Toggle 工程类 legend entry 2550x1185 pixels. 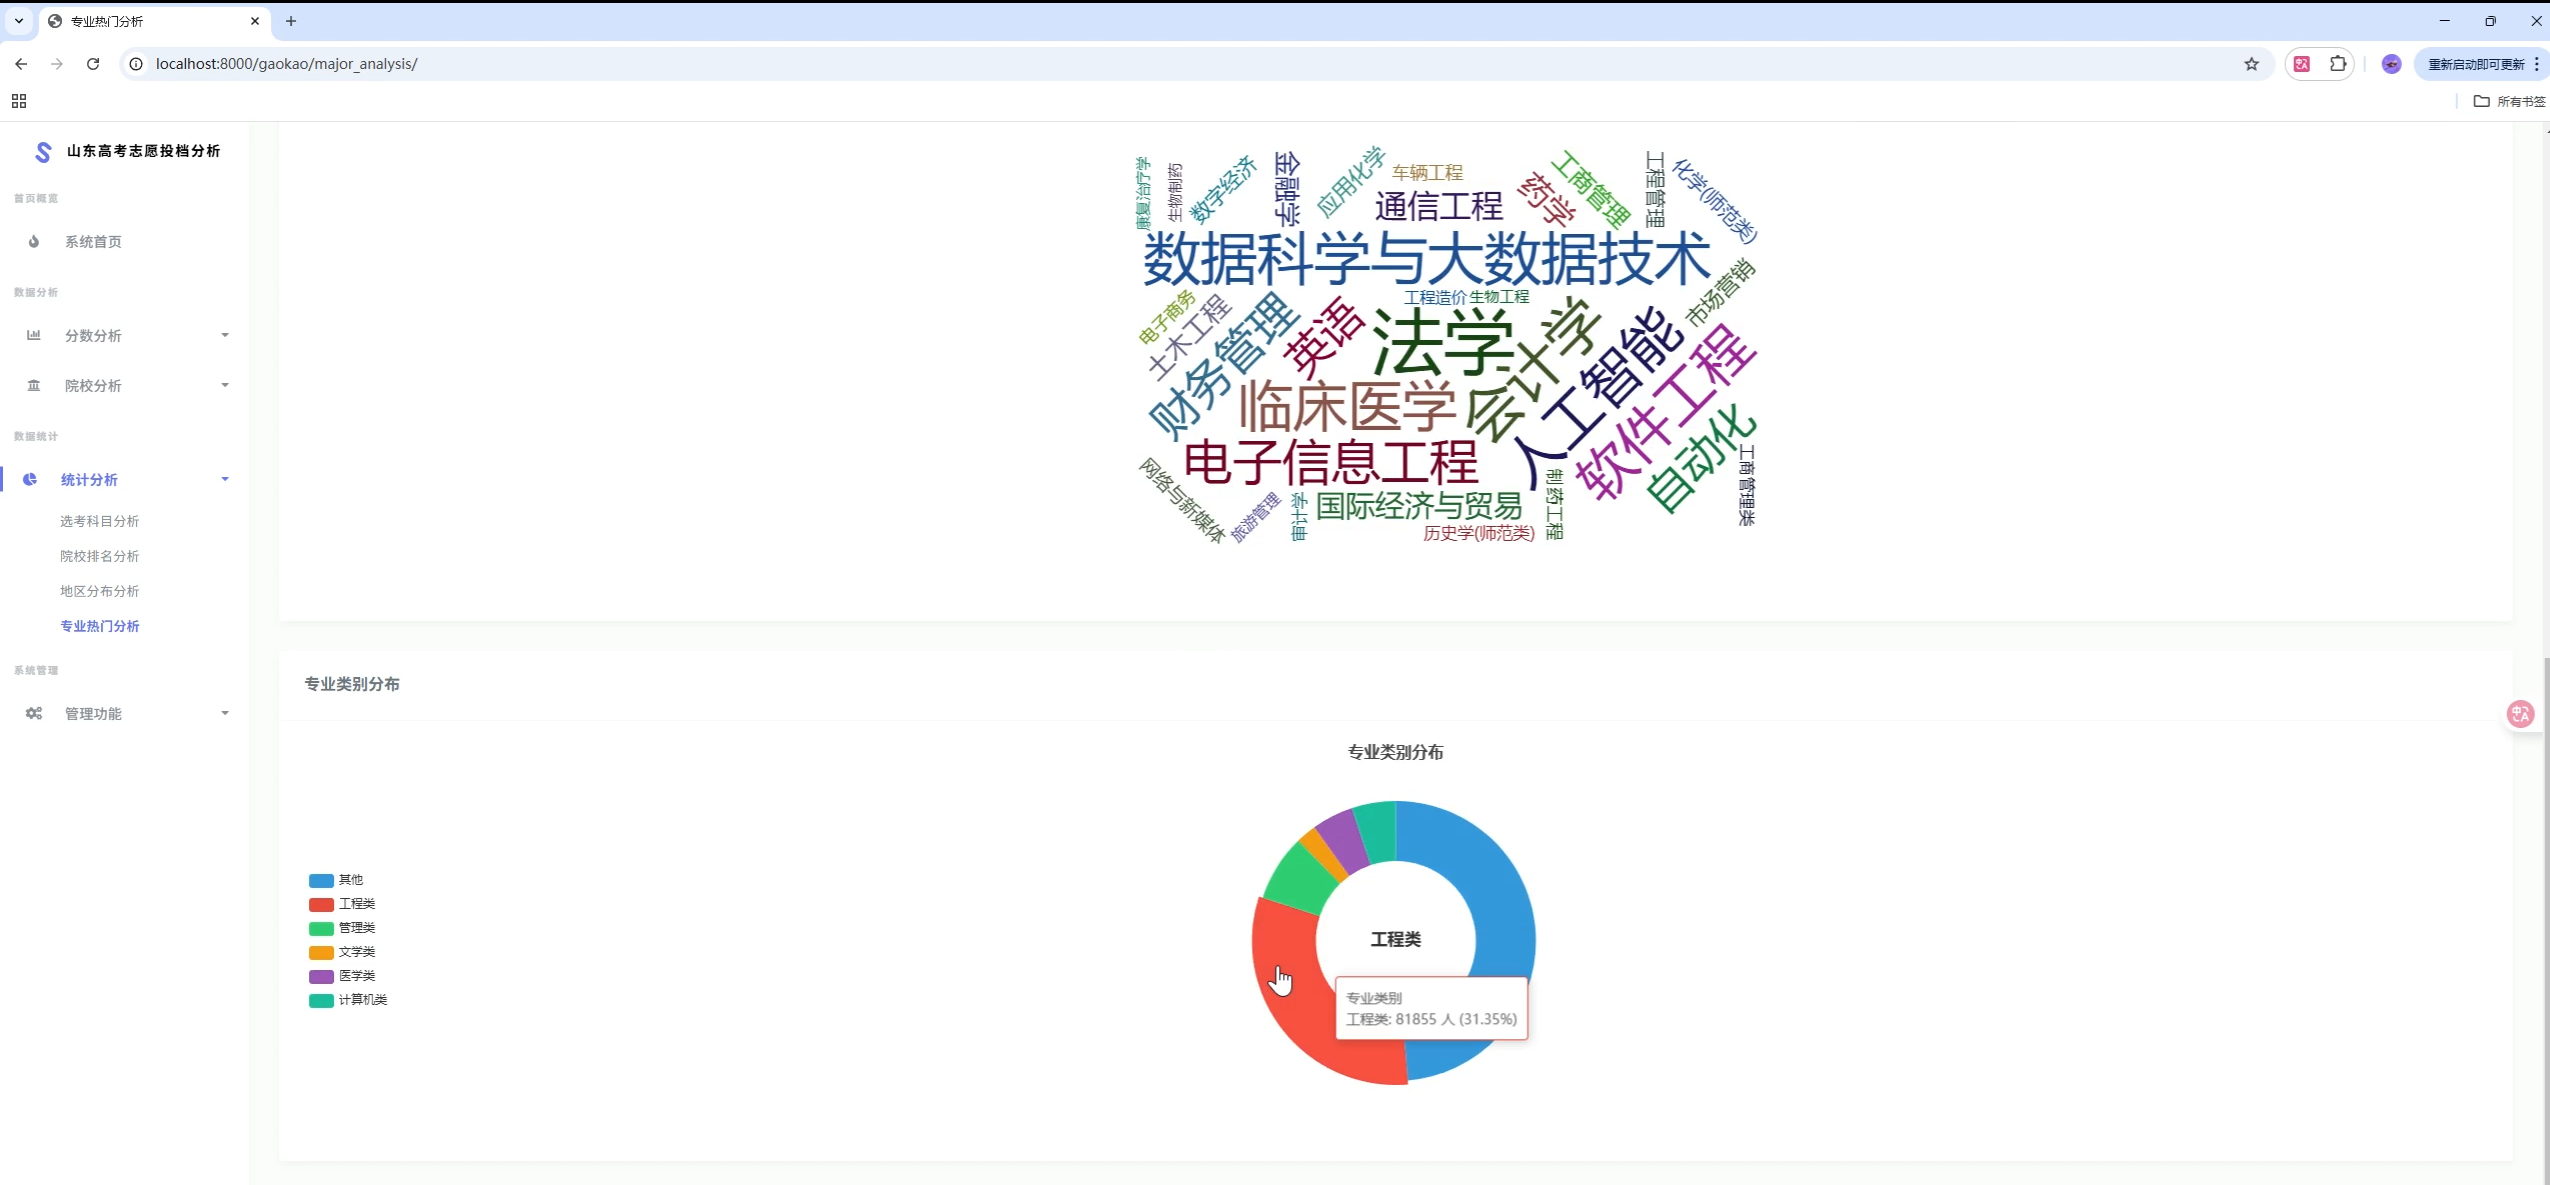tap(342, 904)
